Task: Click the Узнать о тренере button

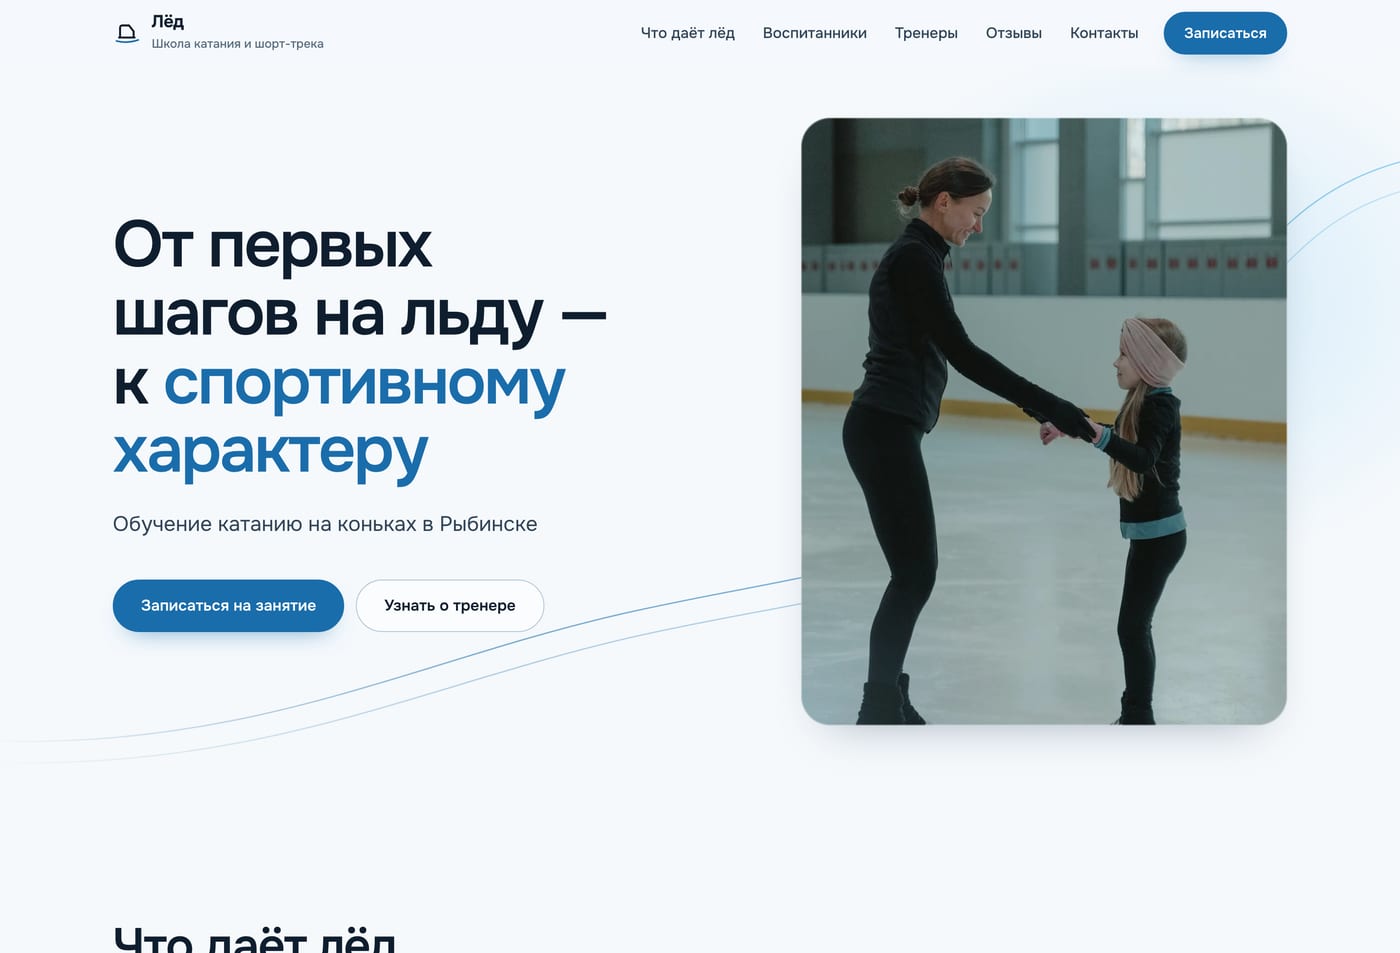Action: pyautogui.click(x=450, y=606)
